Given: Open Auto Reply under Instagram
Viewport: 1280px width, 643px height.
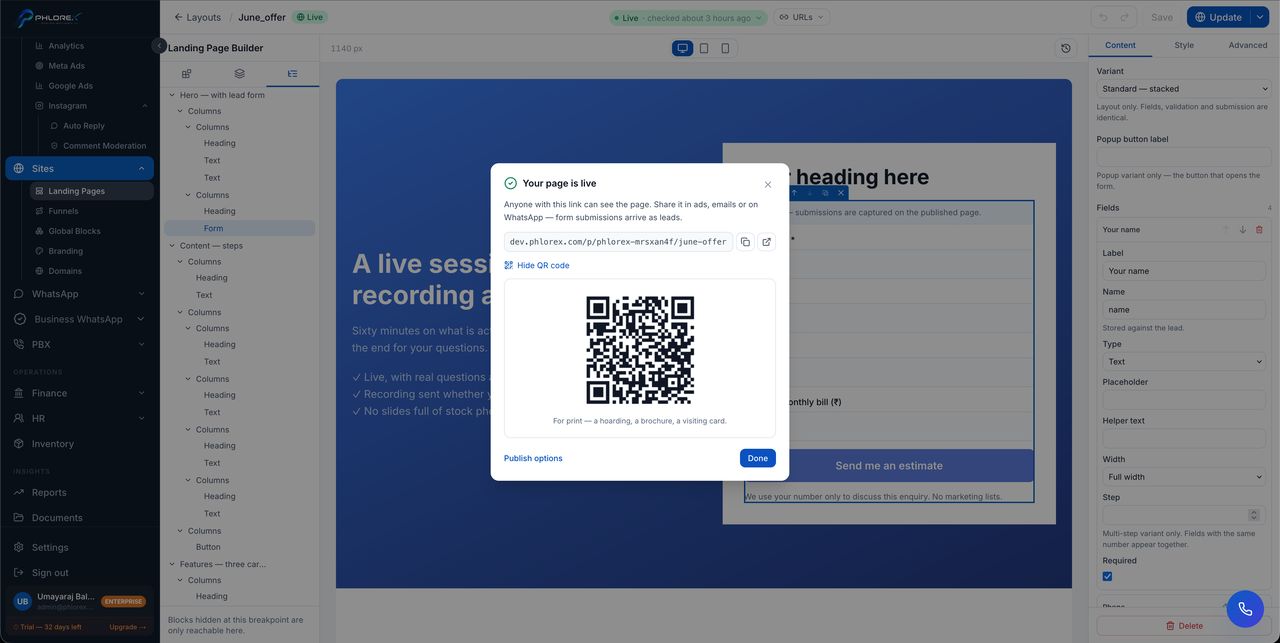Looking at the screenshot, I should [84, 126].
